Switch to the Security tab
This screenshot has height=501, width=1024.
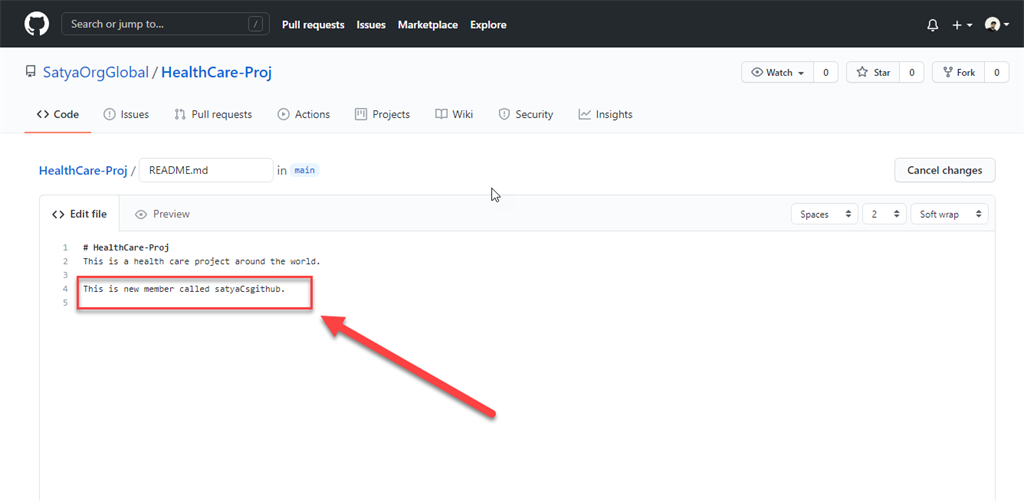(526, 114)
